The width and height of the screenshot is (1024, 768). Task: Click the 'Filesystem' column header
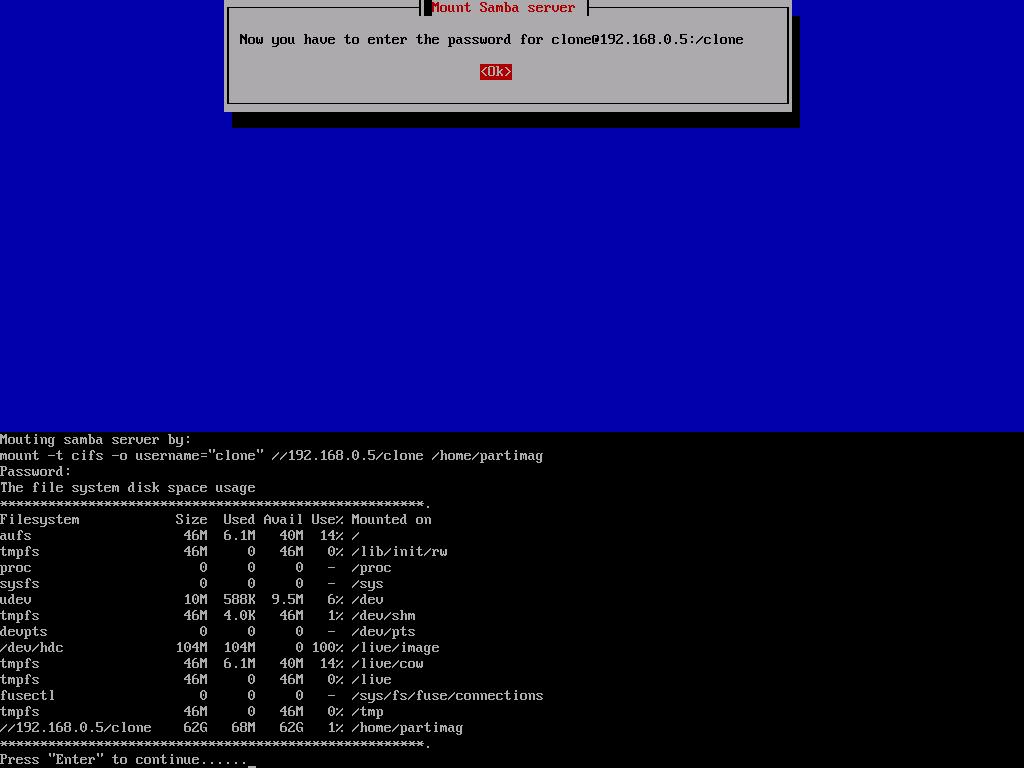[40, 520]
